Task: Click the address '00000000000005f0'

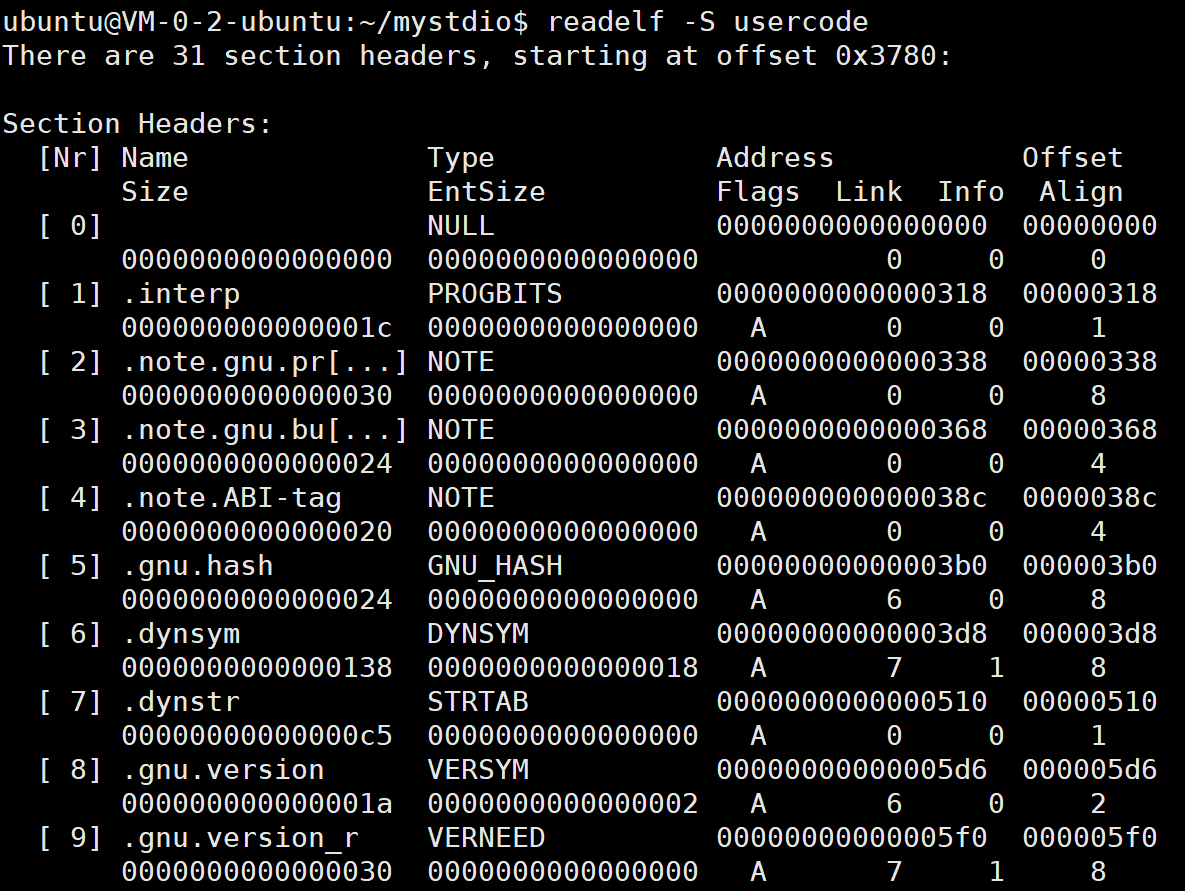Action: coord(851,837)
